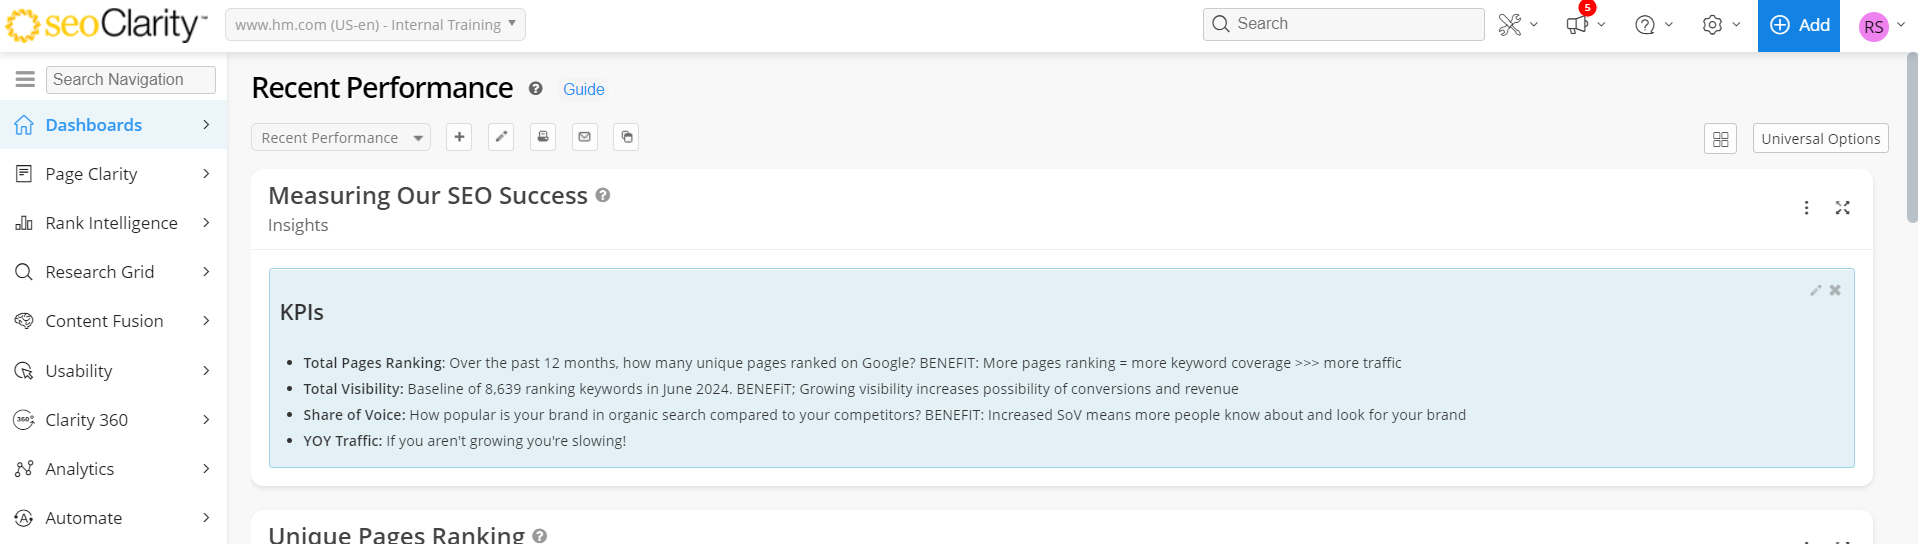1918x544 pixels.
Task: Click the Search Navigation input field
Action: click(x=130, y=80)
